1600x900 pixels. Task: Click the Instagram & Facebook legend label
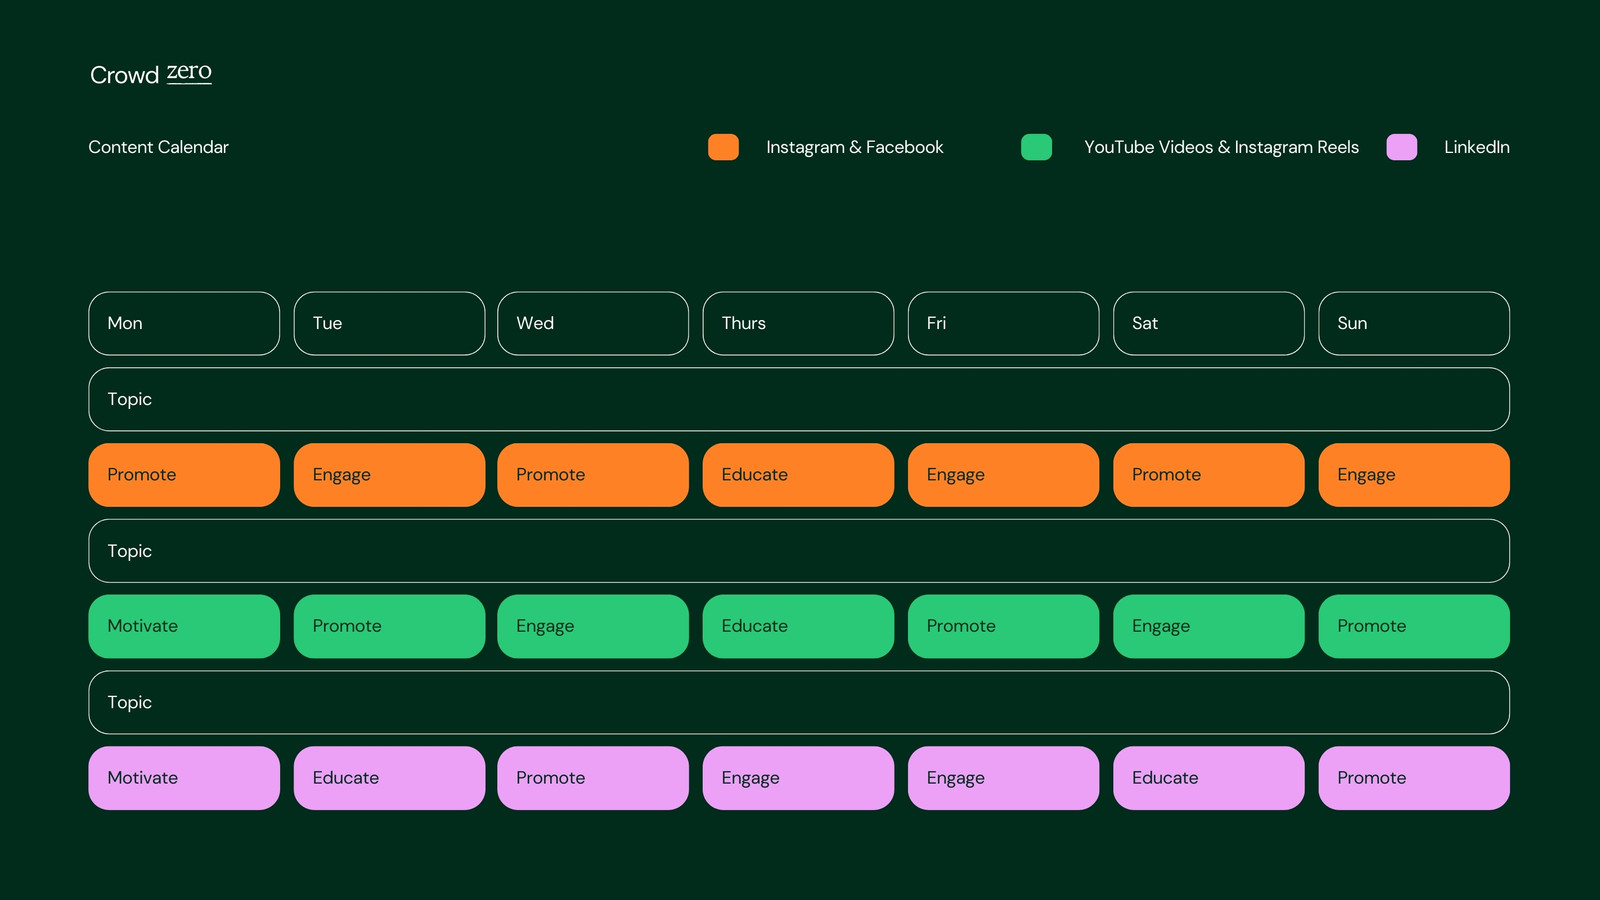click(855, 147)
